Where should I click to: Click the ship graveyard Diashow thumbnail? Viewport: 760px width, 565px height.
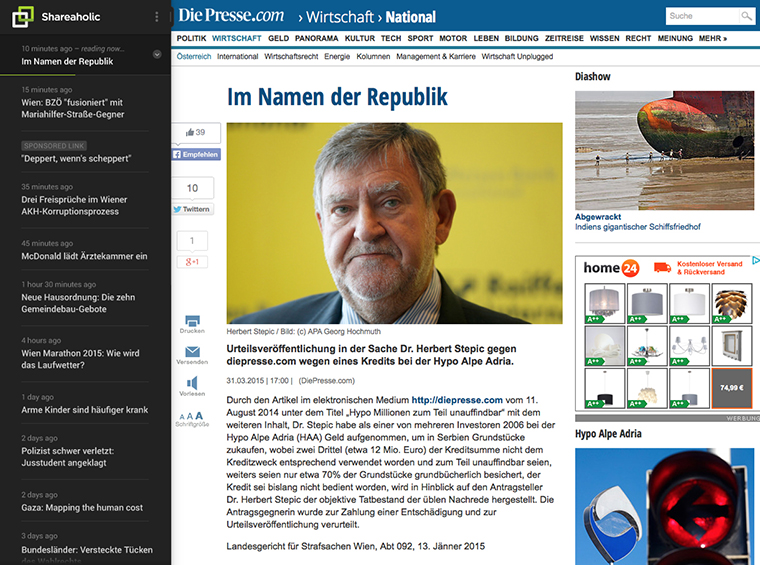(x=665, y=150)
